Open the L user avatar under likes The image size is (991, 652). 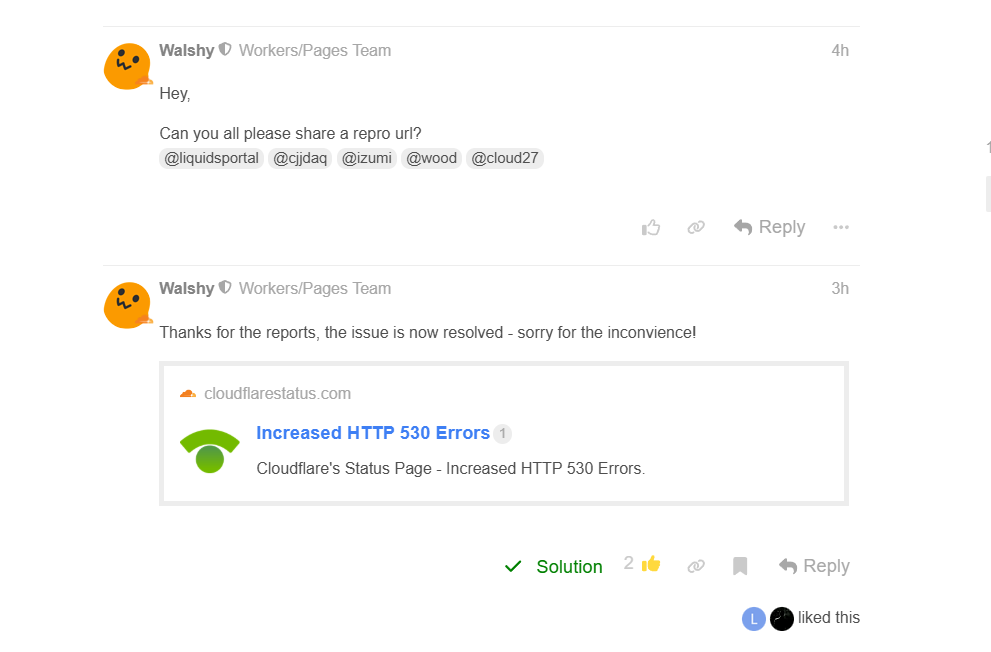[753, 619]
